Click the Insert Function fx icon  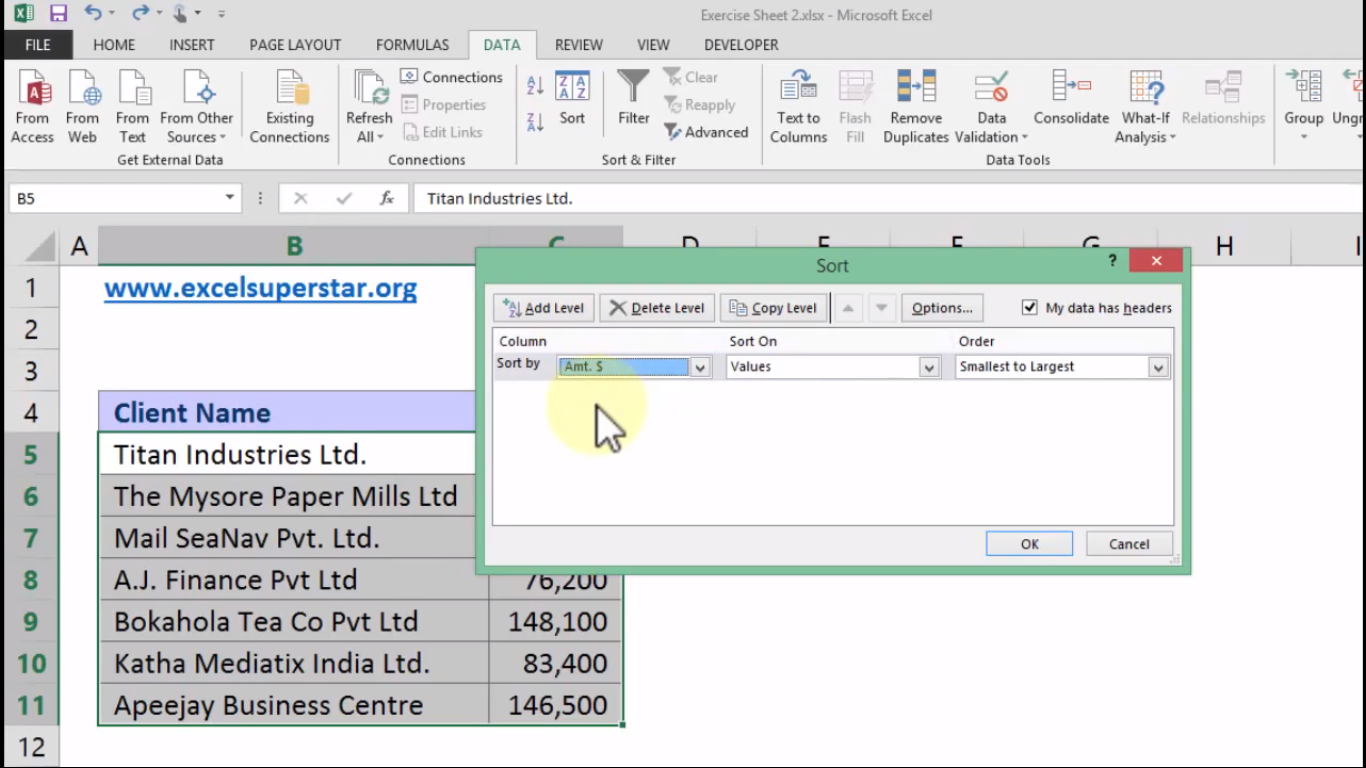[x=387, y=198]
